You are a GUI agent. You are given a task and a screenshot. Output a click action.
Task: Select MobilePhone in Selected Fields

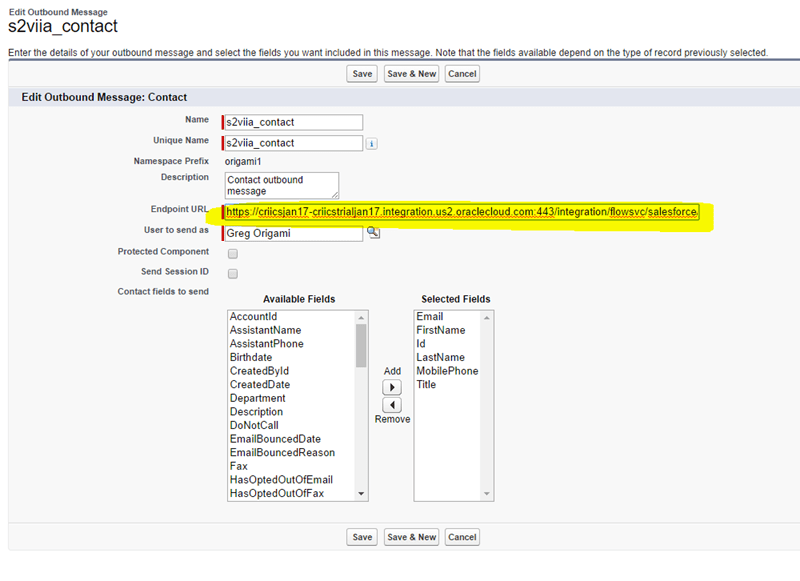pyautogui.click(x=446, y=371)
